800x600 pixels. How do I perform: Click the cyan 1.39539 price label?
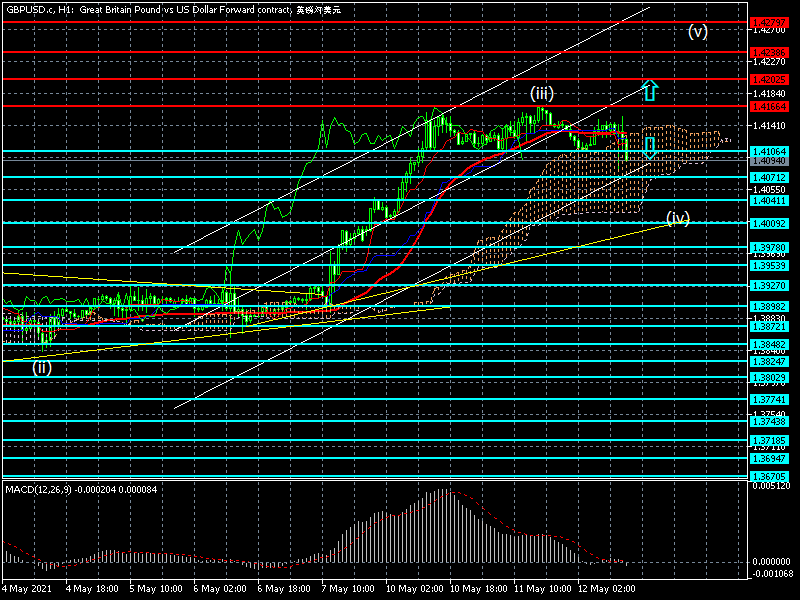769,265
